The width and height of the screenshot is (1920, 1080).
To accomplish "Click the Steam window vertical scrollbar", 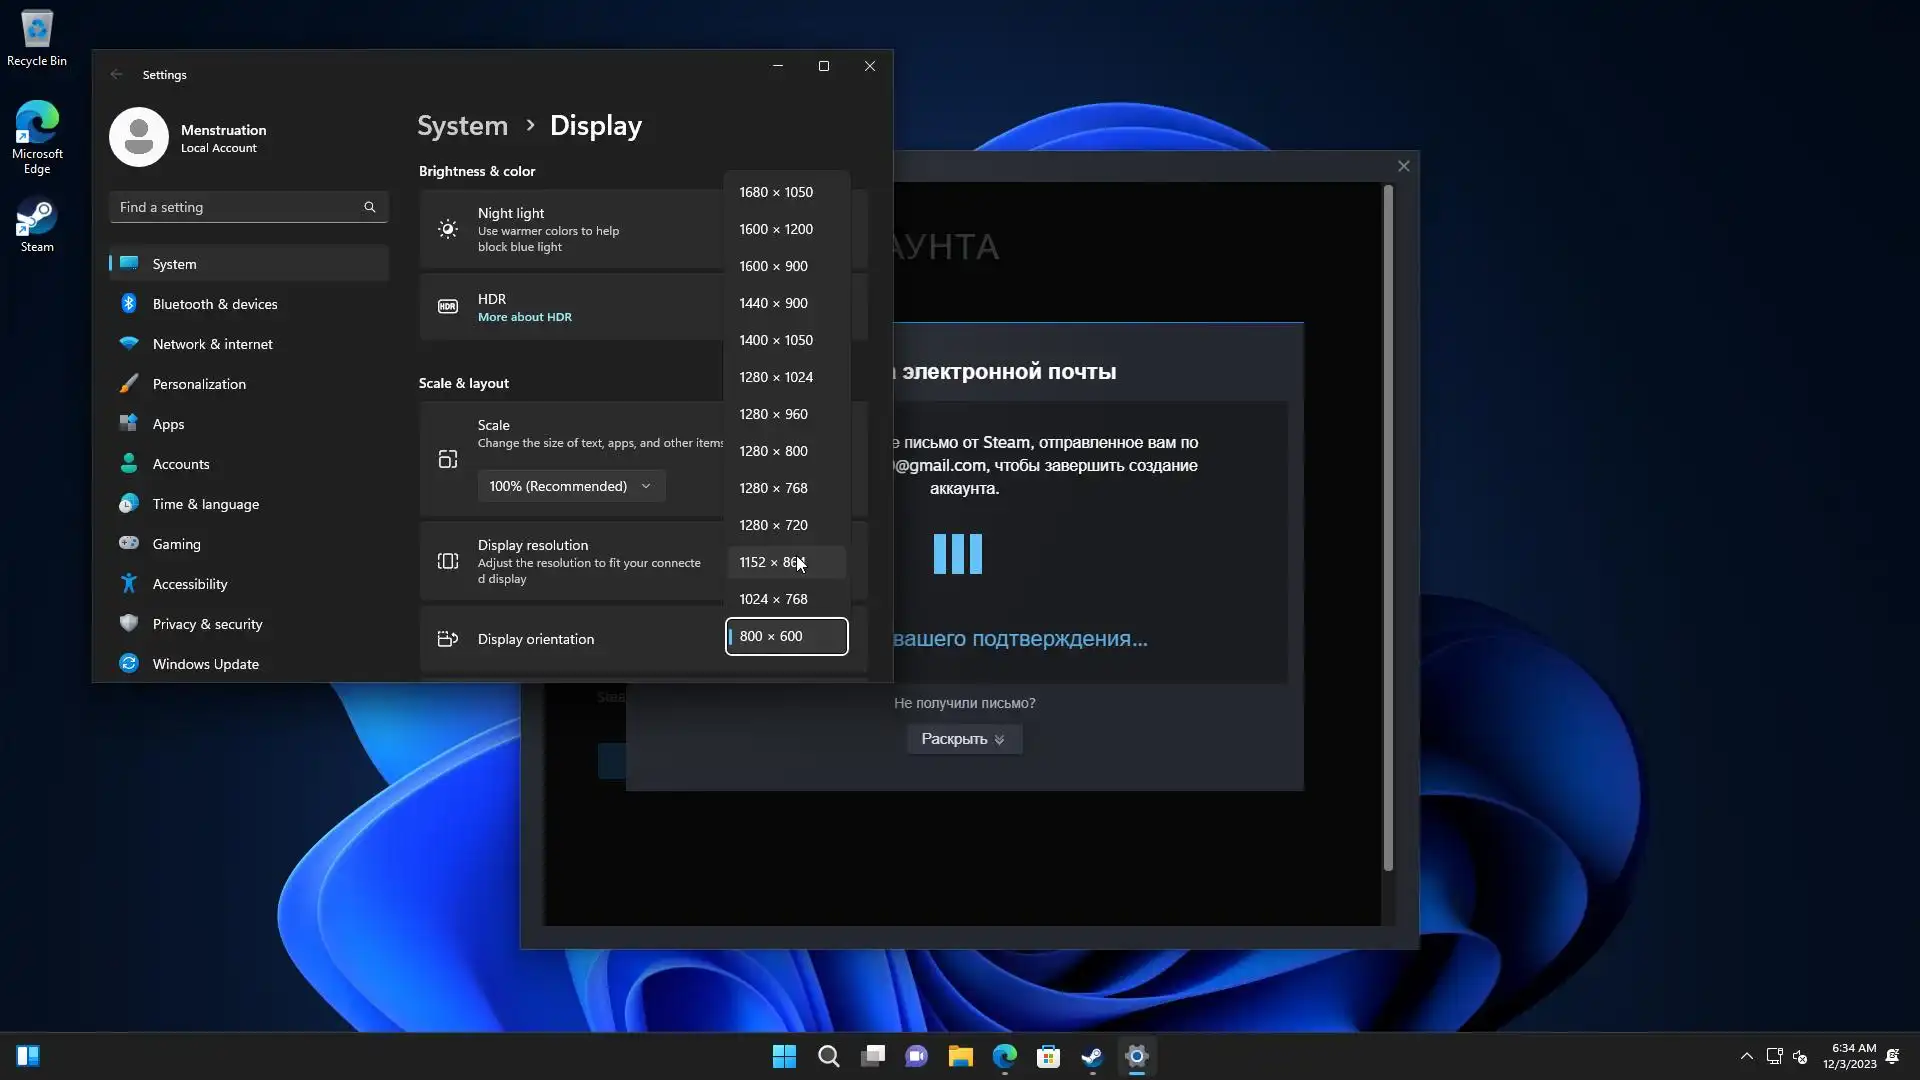I will (1388, 528).
